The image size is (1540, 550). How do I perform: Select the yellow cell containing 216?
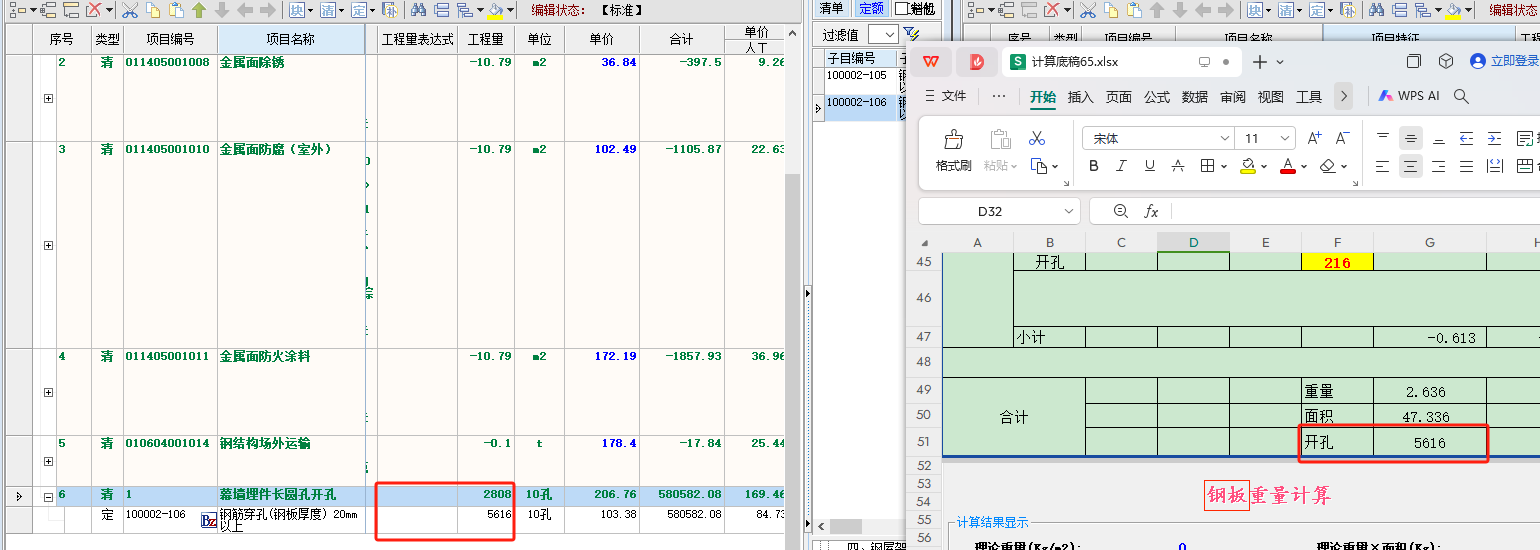click(1337, 261)
